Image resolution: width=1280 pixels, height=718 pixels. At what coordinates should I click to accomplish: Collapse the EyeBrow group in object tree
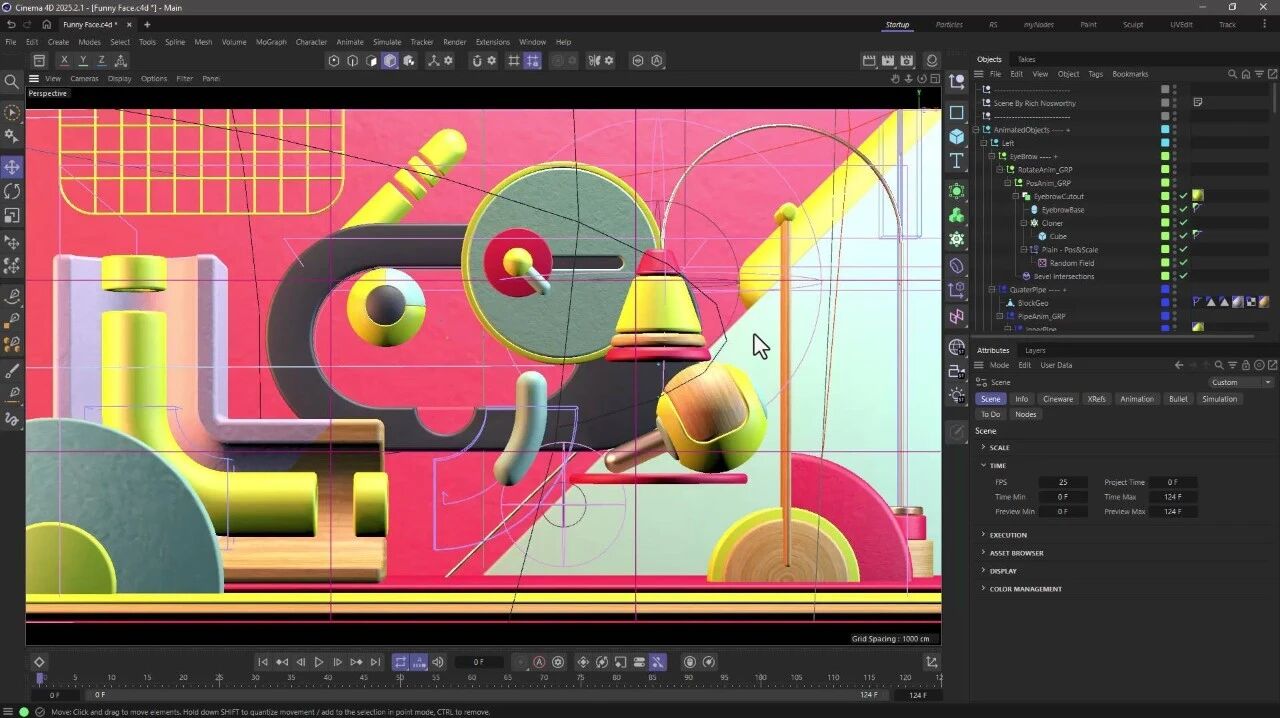click(x=992, y=157)
